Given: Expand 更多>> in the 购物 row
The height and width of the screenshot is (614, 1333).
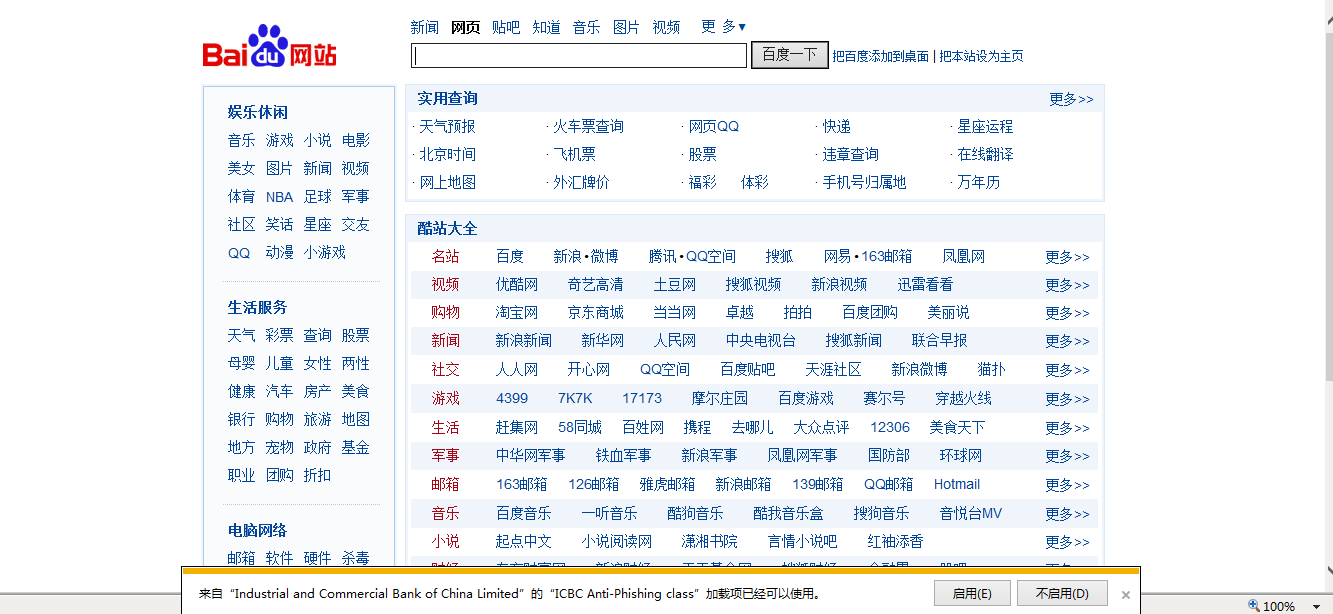Looking at the screenshot, I should pyautogui.click(x=1068, y=313).
